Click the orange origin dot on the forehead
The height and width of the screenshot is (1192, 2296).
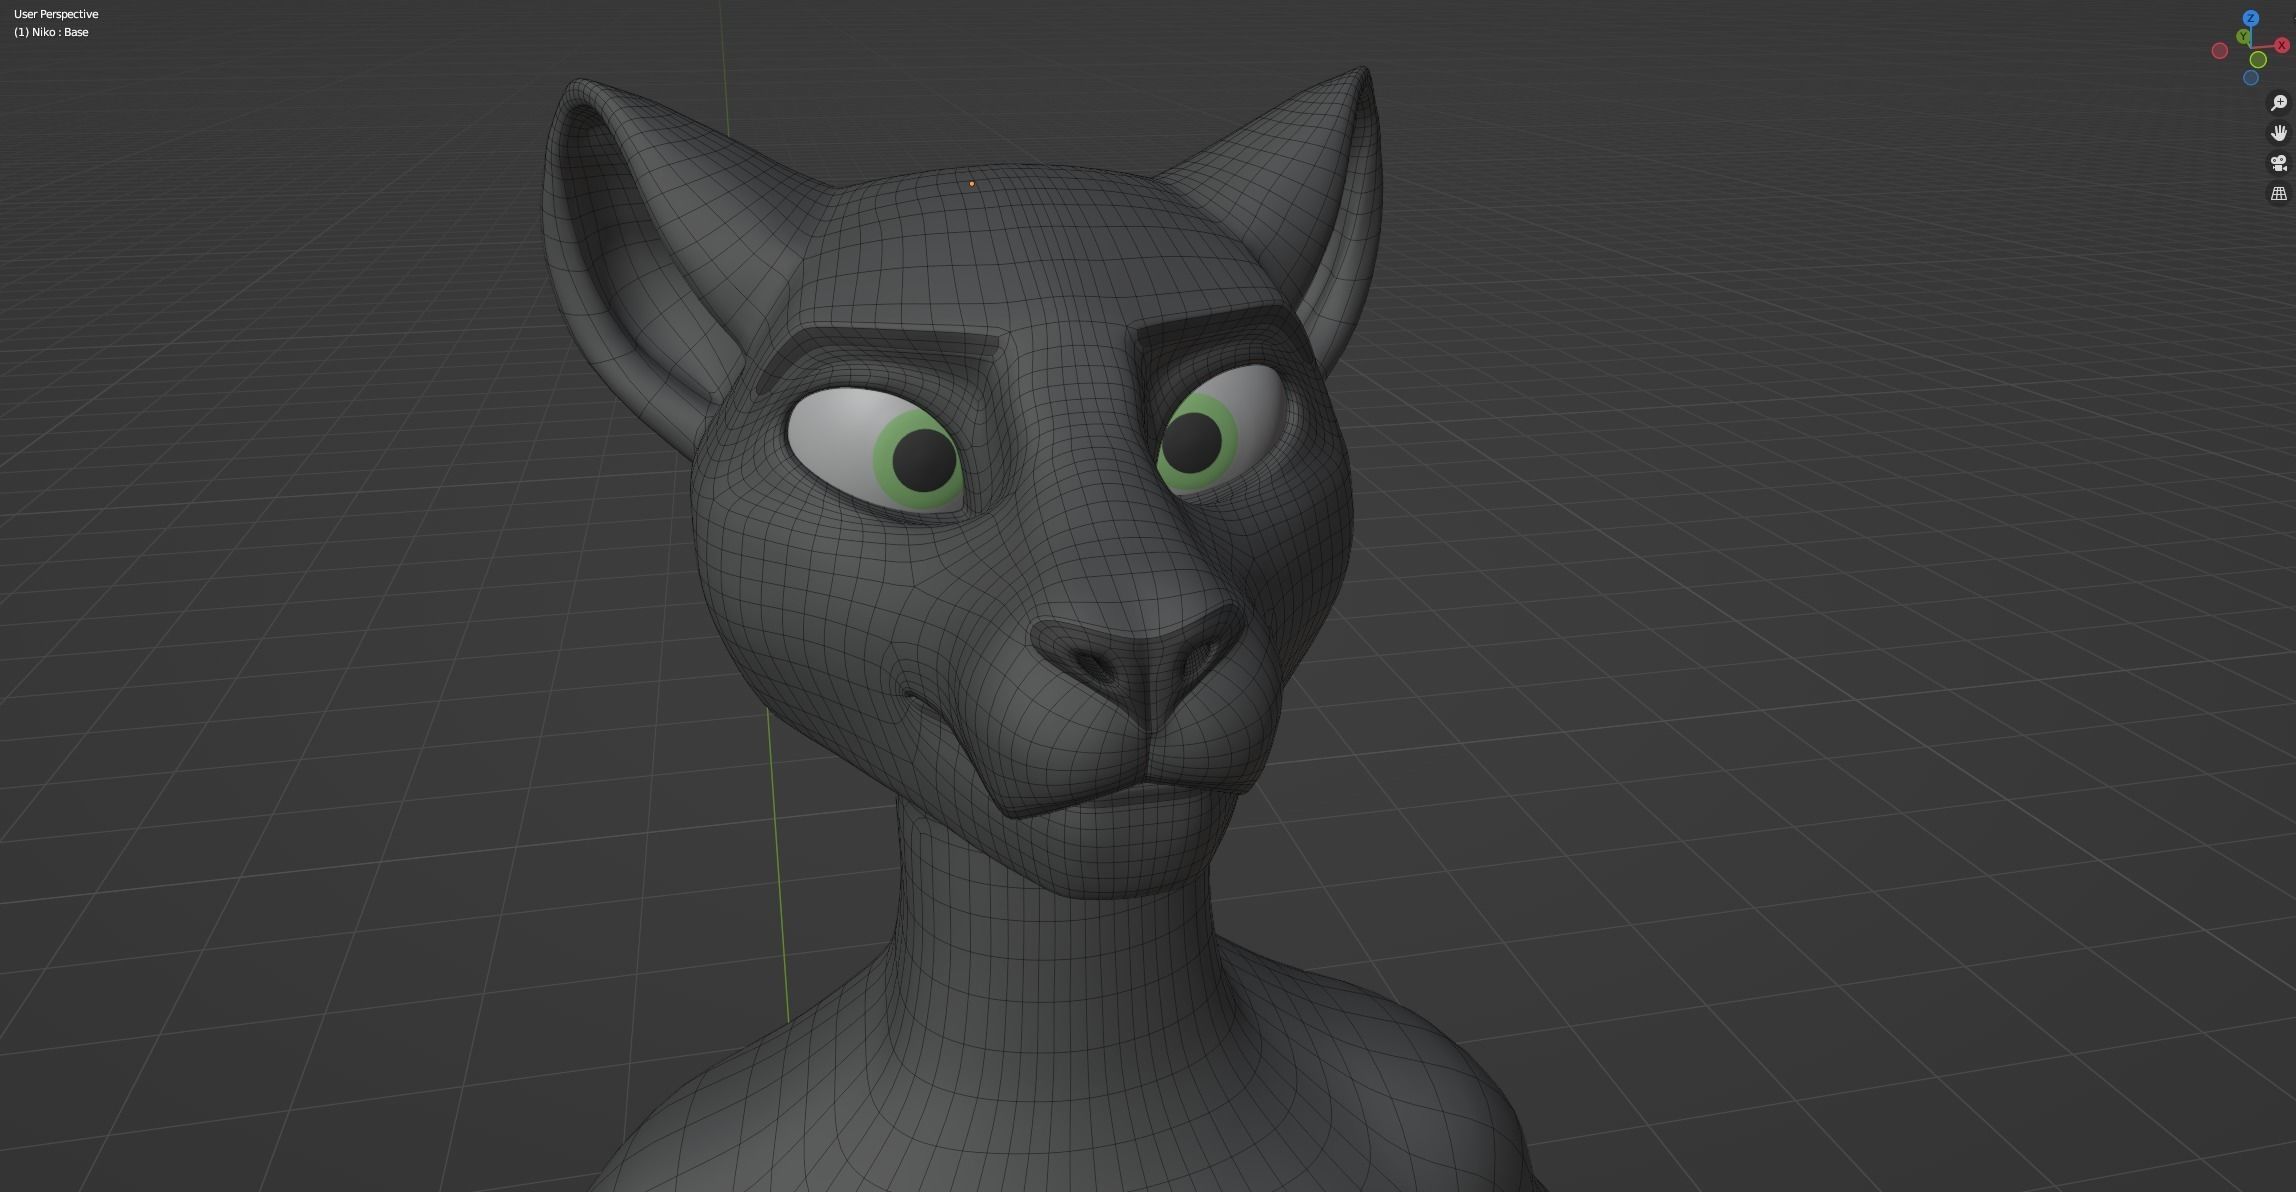click(x=971, y=184)
